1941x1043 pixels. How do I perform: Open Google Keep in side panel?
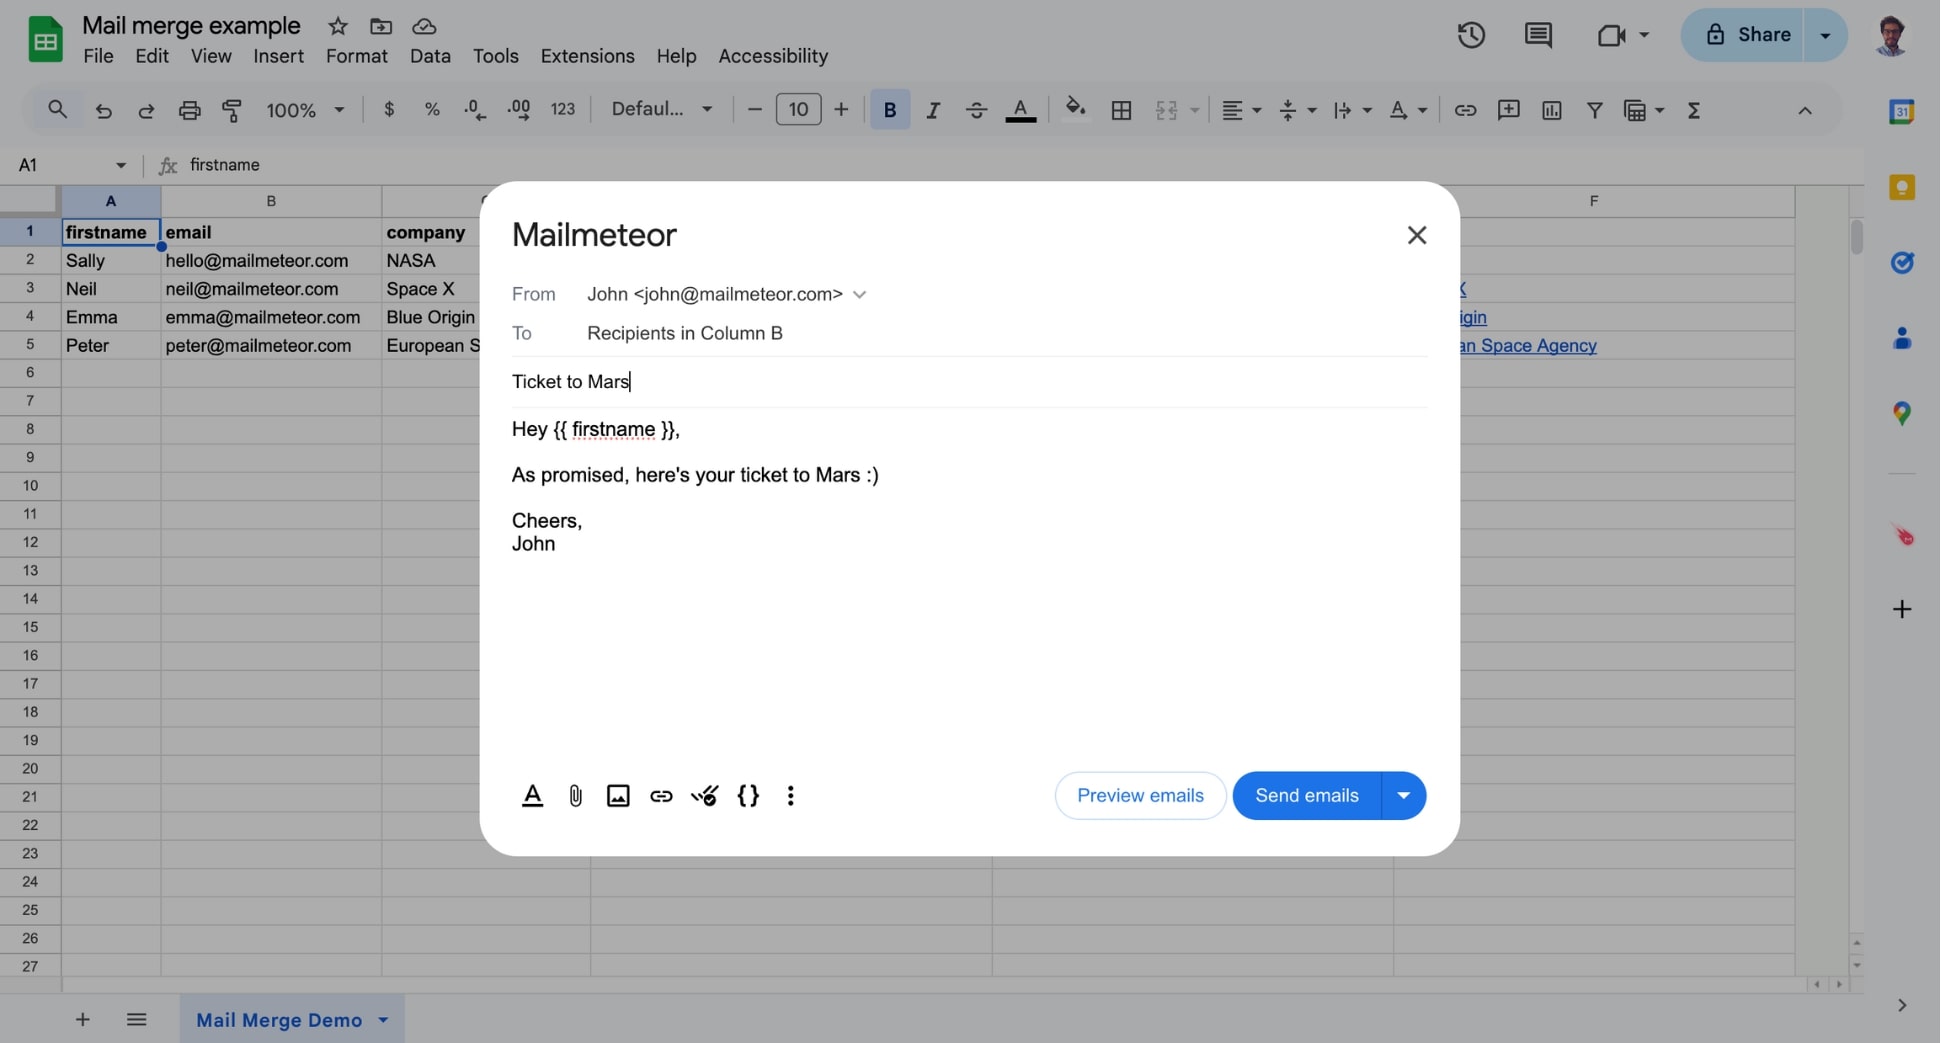coord(1901,187)
